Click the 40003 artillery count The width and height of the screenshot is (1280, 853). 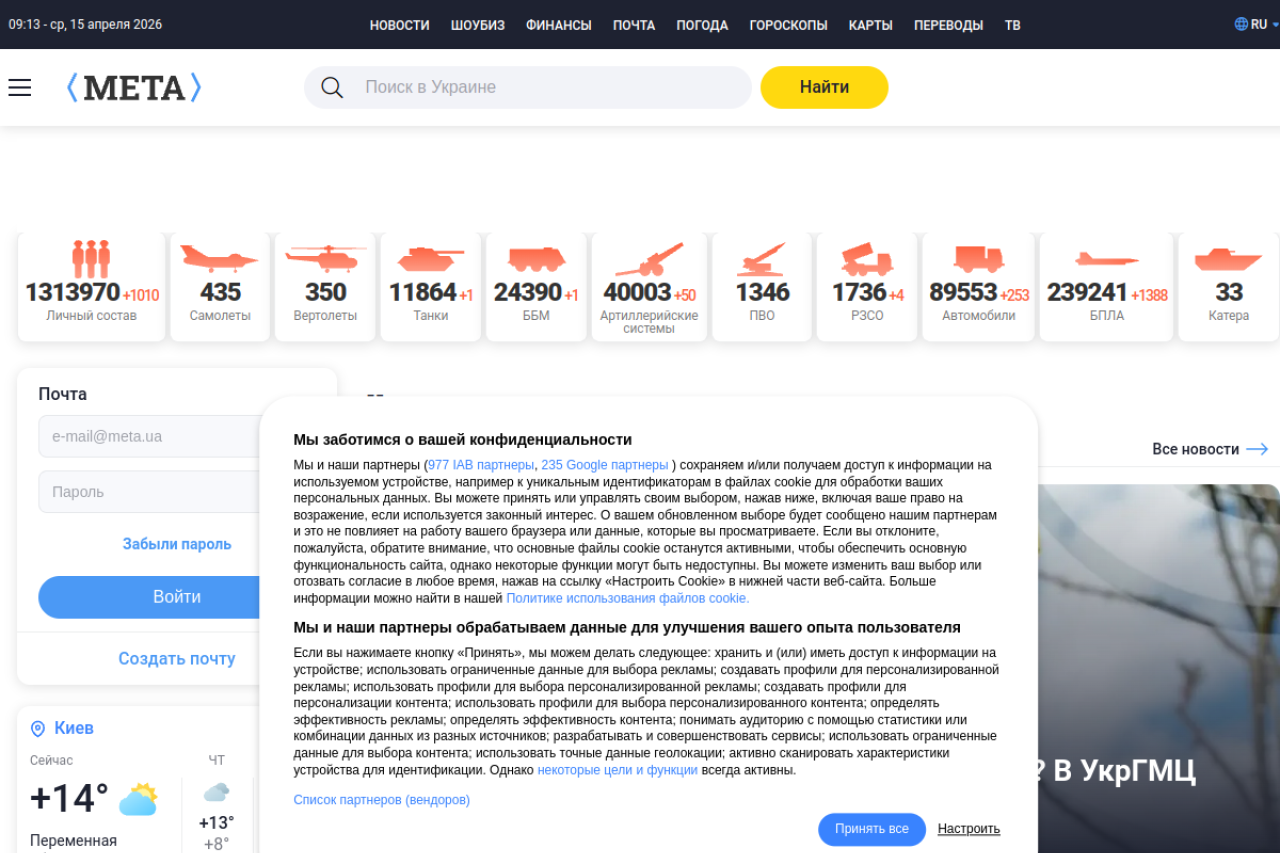pos(637,292)
